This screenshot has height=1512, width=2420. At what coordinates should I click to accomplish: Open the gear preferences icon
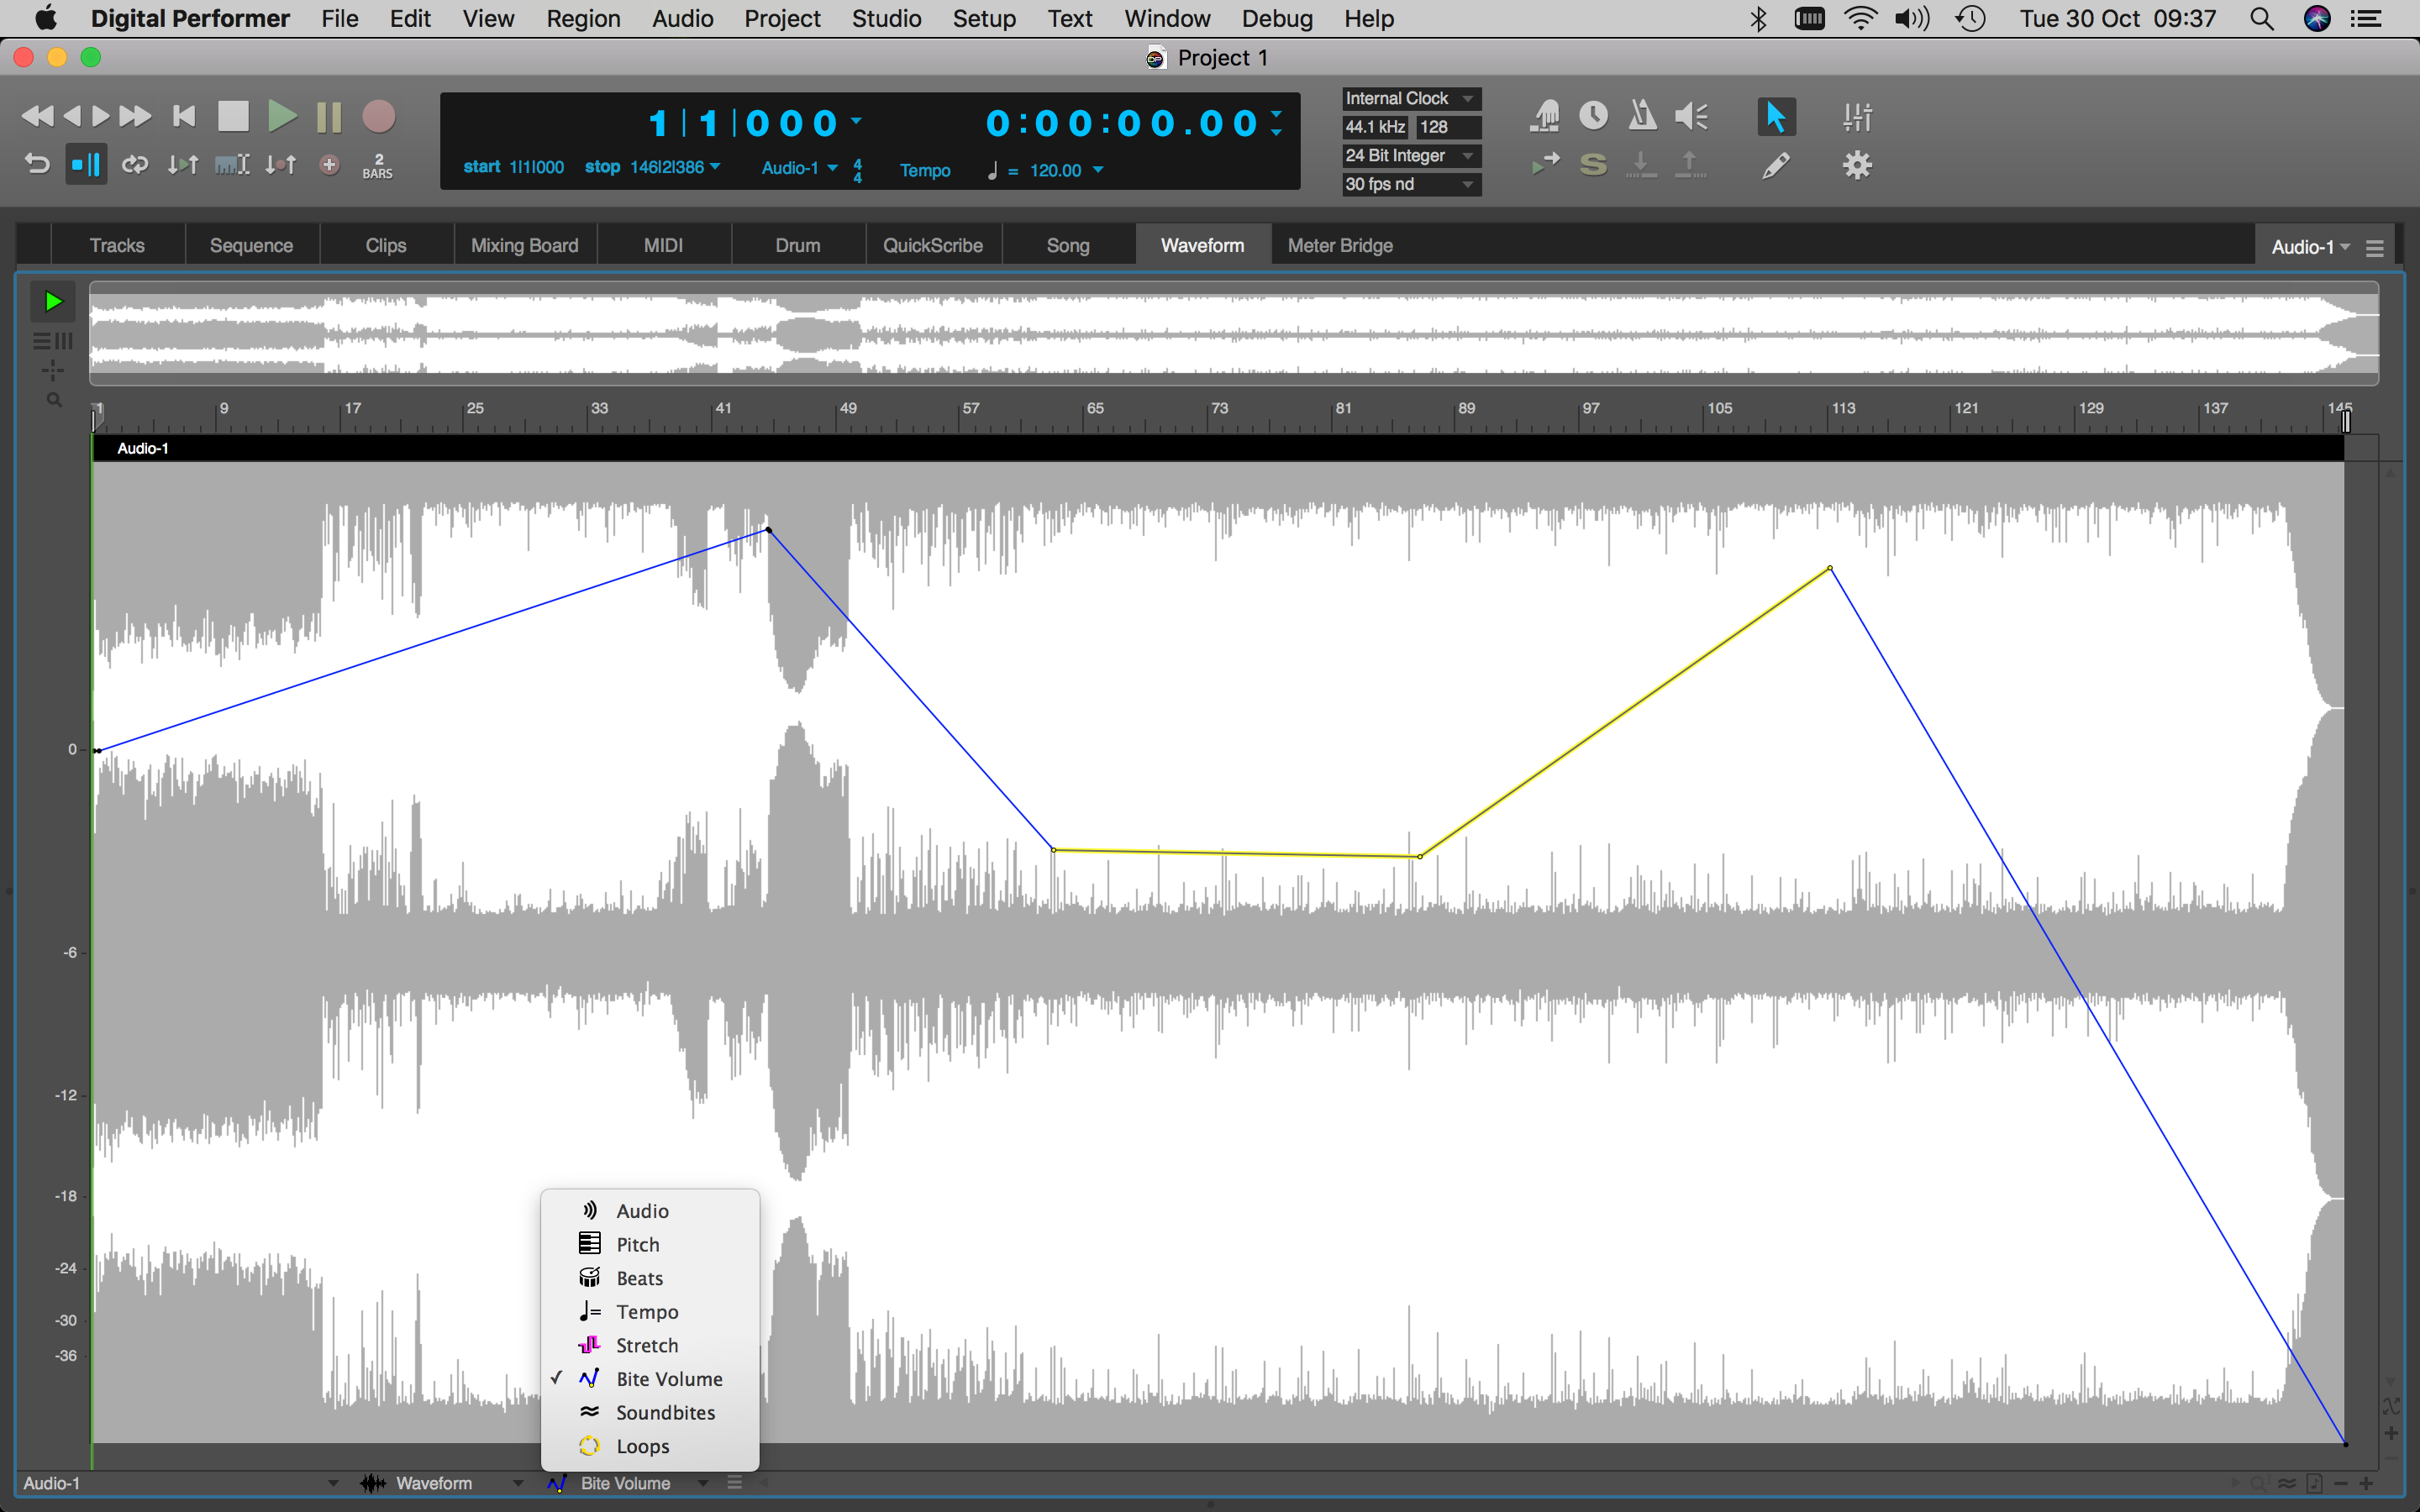tap(1857, 165)
